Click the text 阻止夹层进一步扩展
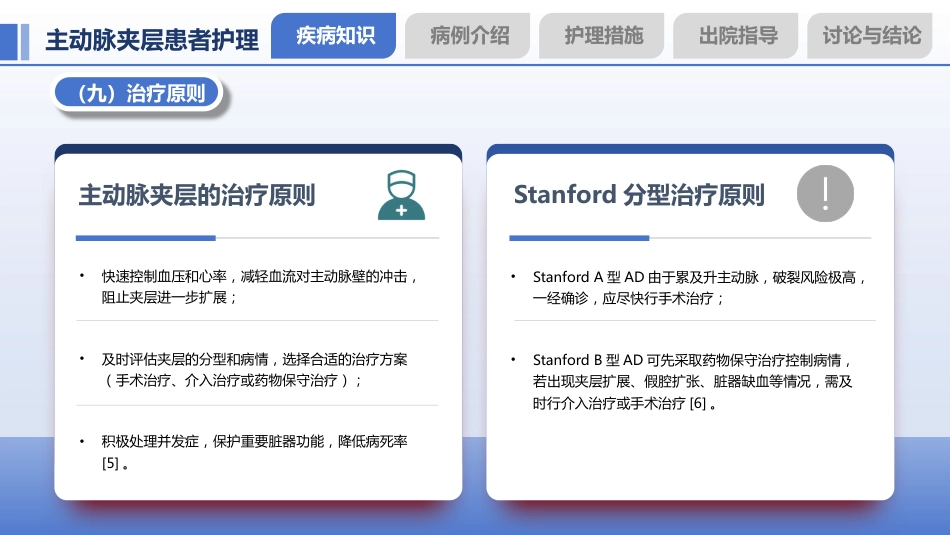This screenshot has height=535, width=950. click(x=164, y=297)
